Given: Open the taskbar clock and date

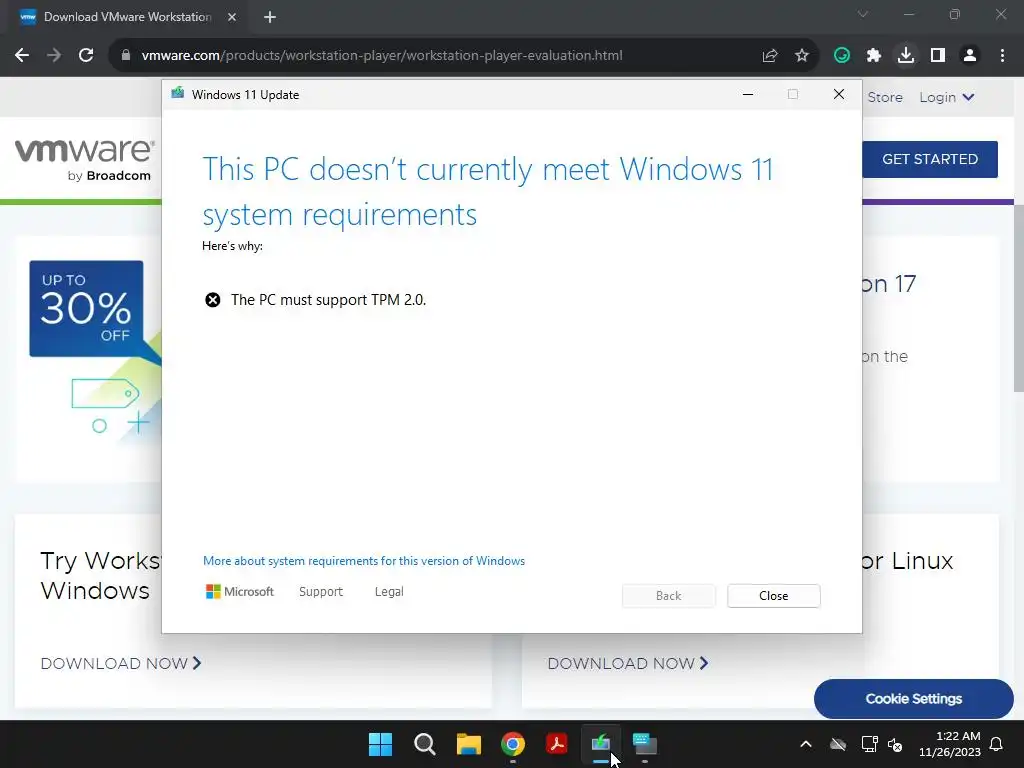Looking at the screenshot, I should click(950, 744).
